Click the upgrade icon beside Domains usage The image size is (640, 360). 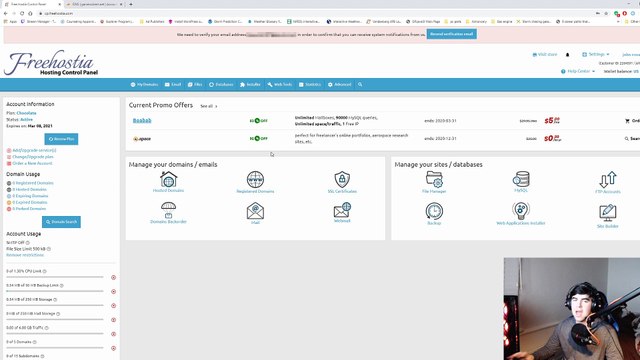[113, 348]
